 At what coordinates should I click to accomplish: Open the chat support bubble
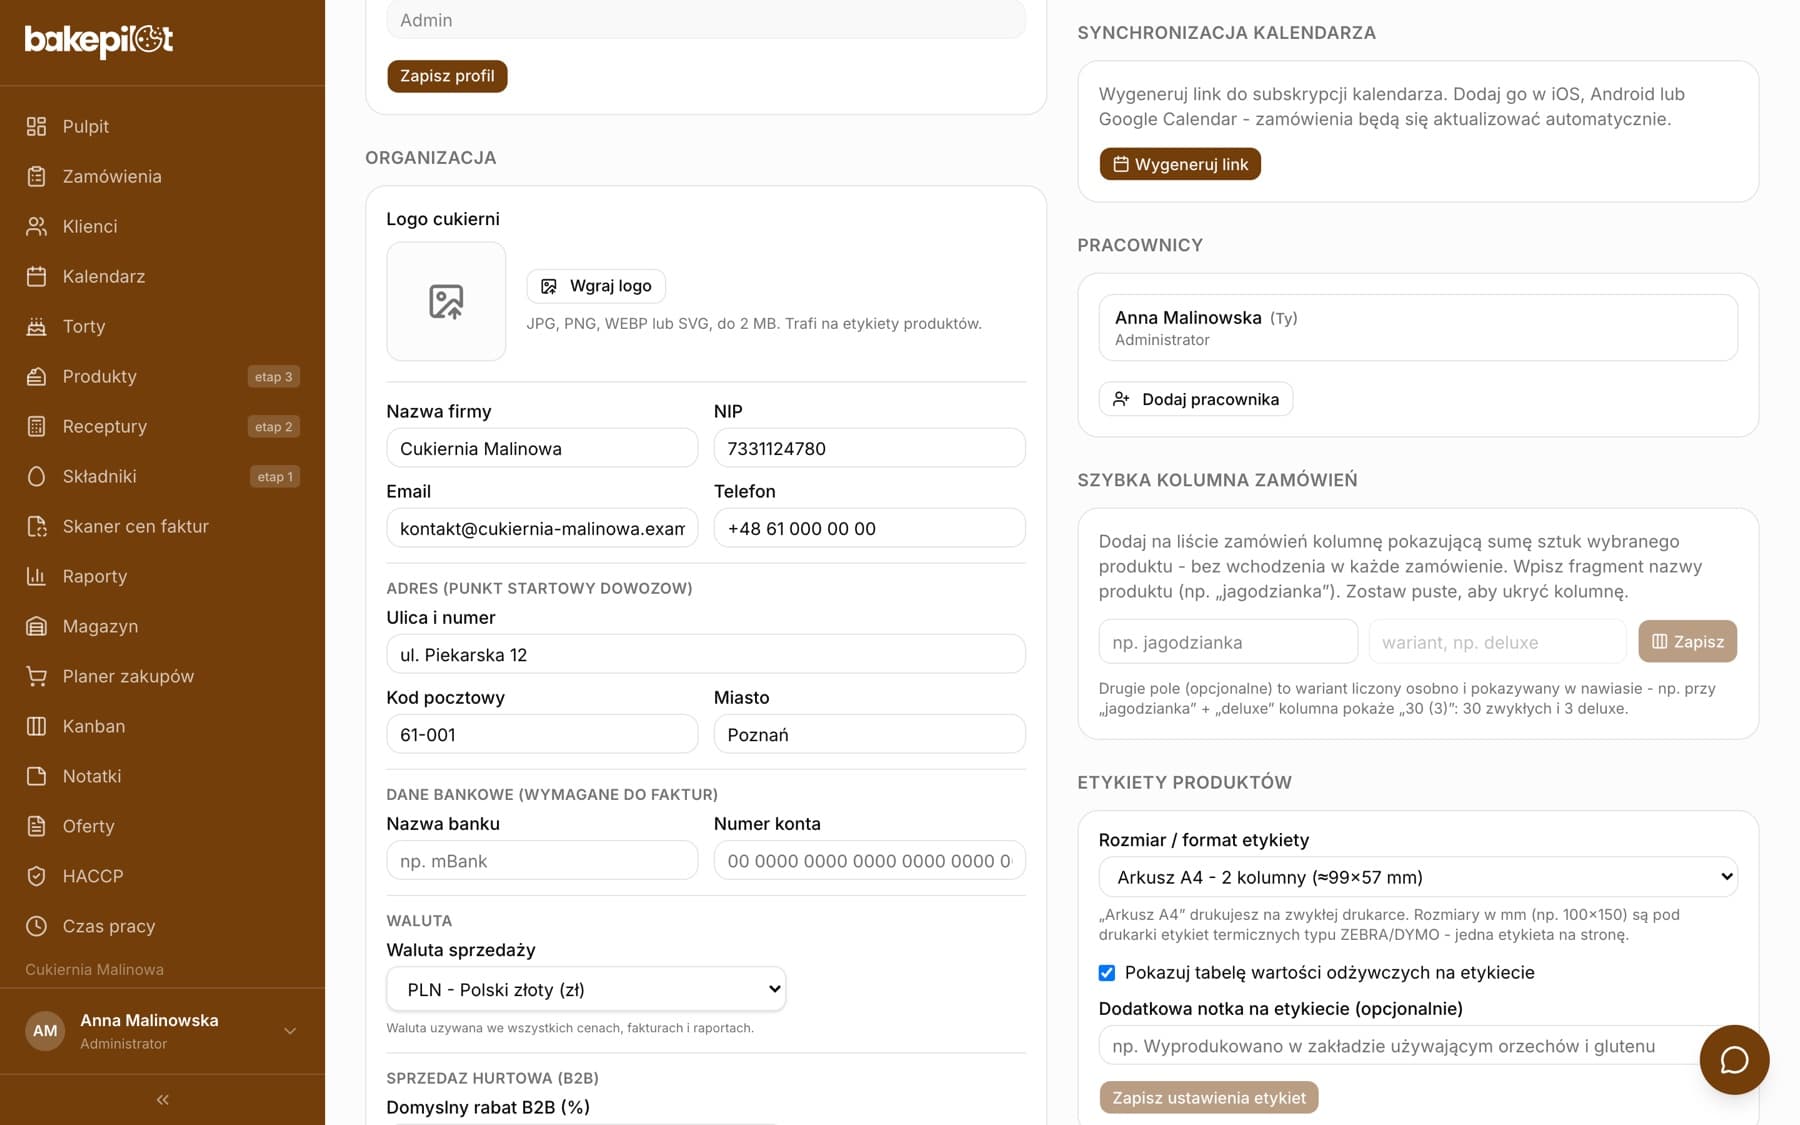(x=1734, y=1060)
